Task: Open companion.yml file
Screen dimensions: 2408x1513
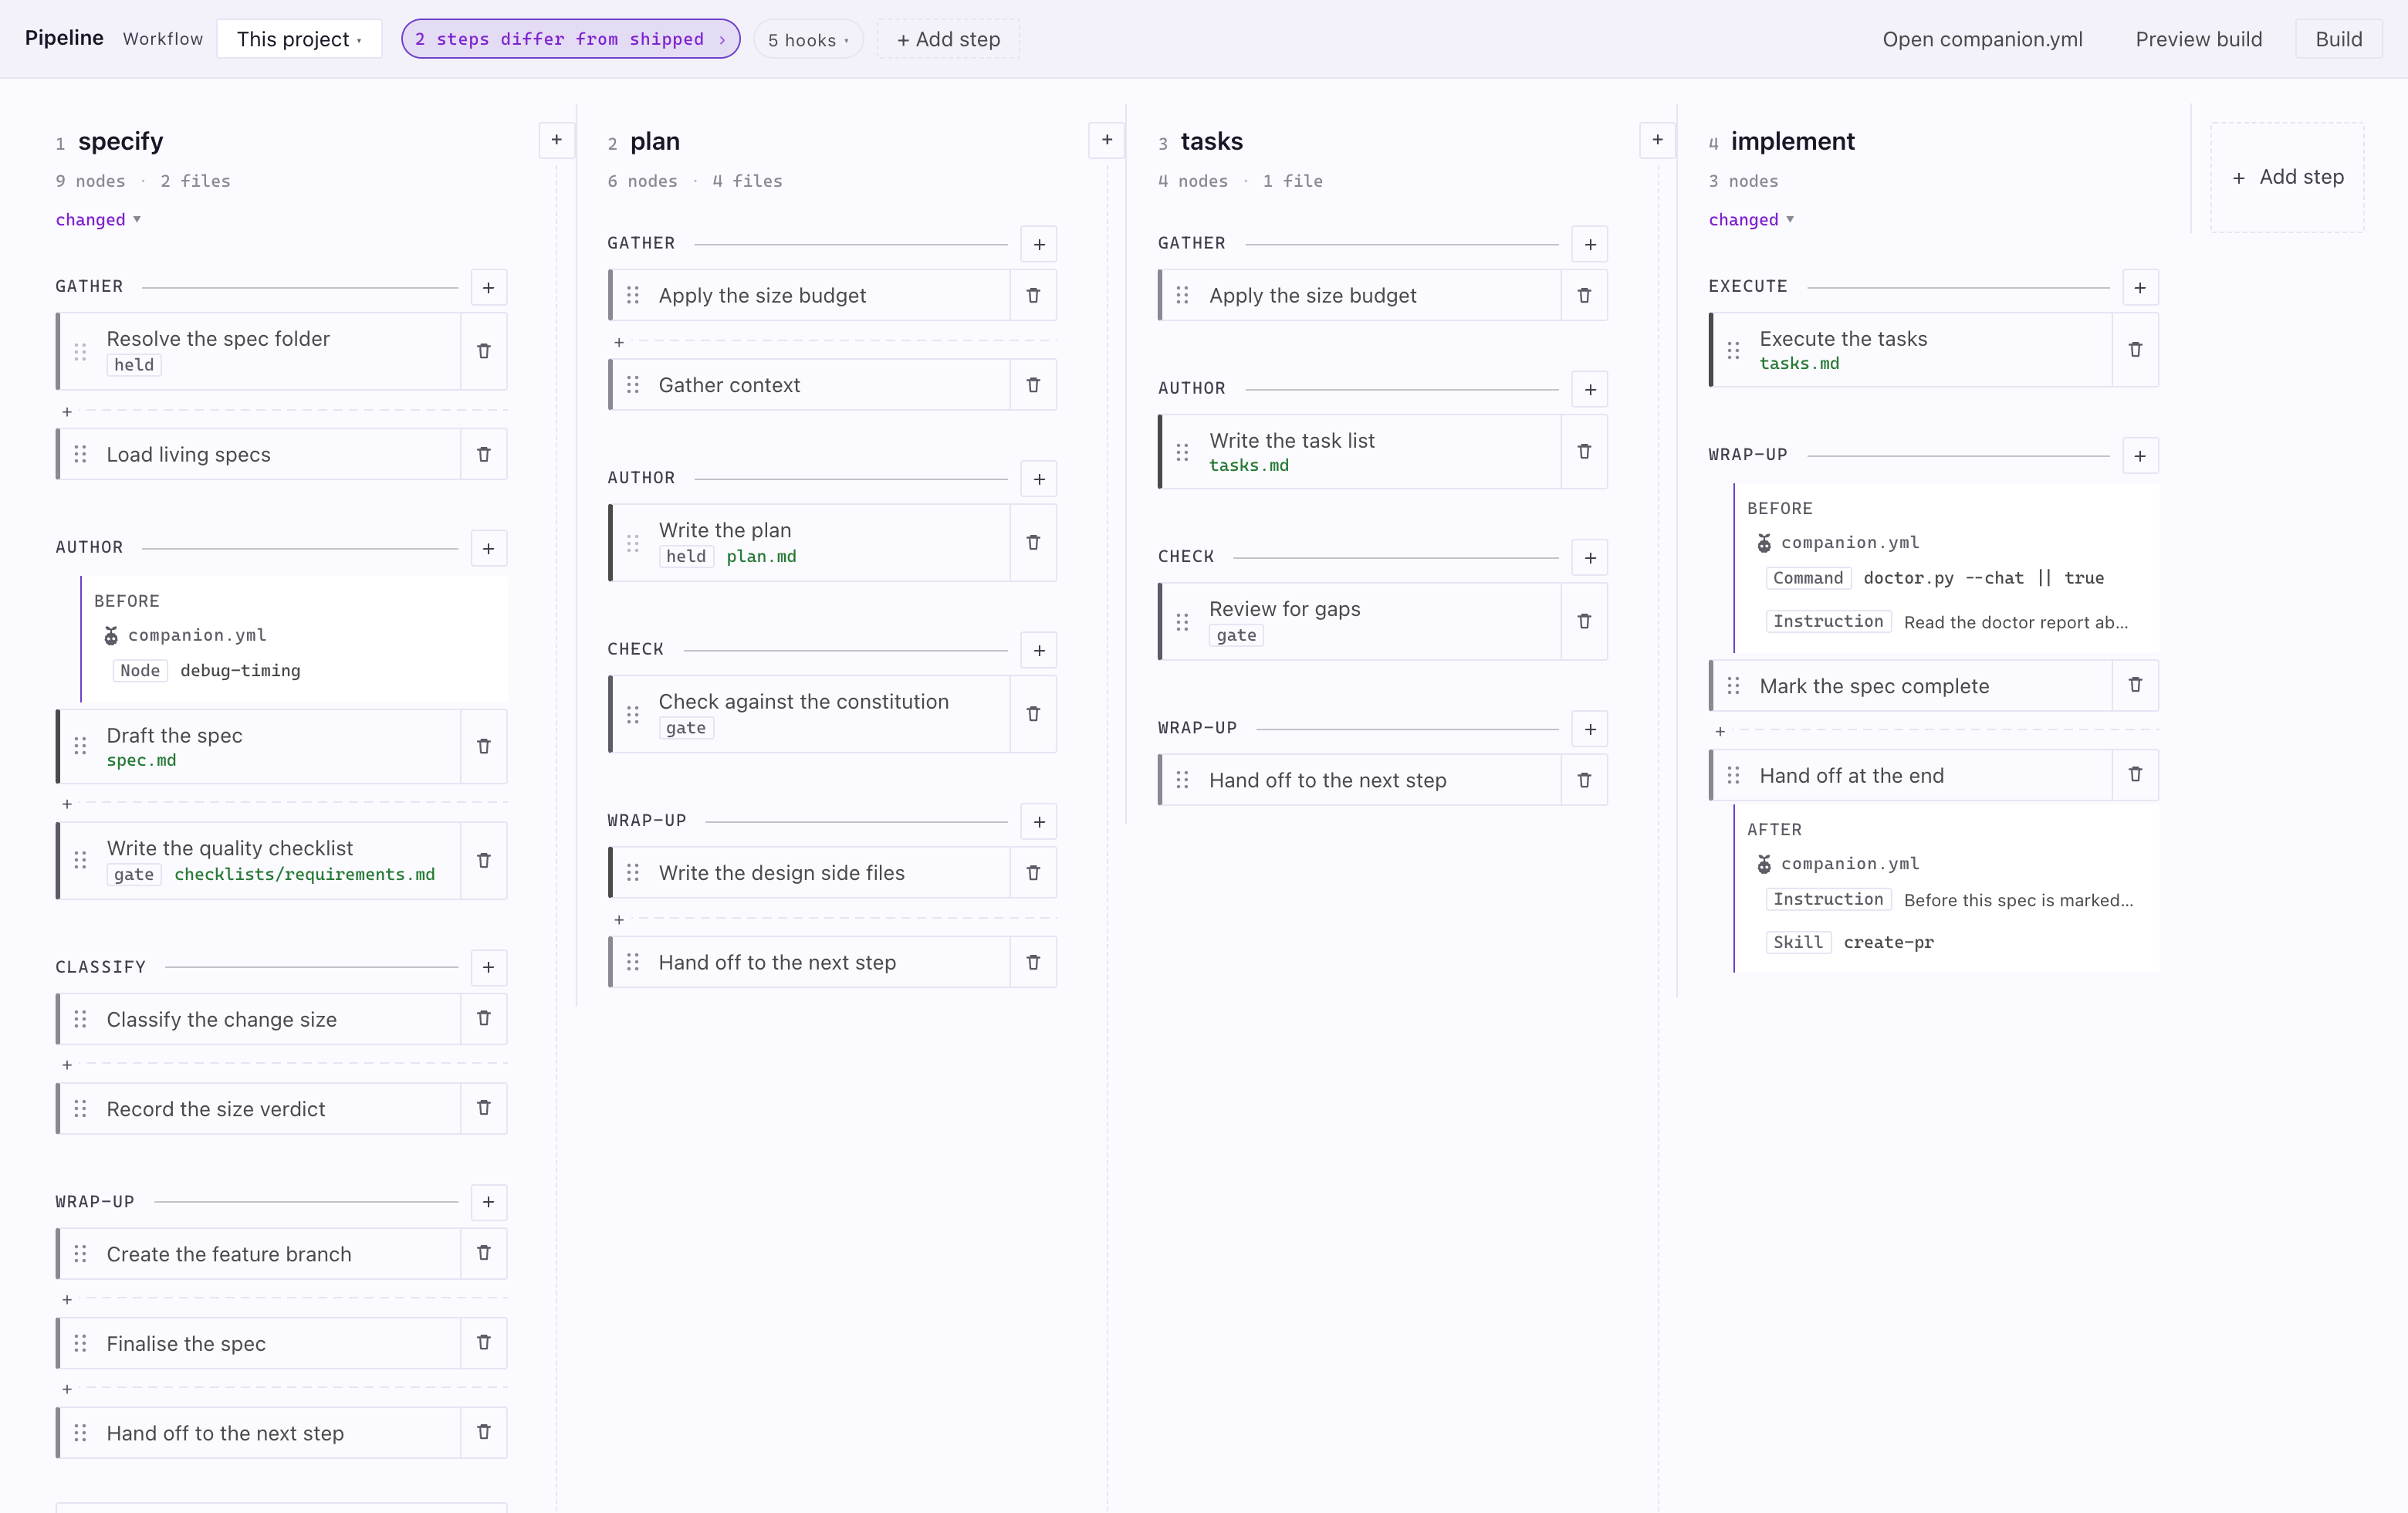Action: click(1982, 39)
